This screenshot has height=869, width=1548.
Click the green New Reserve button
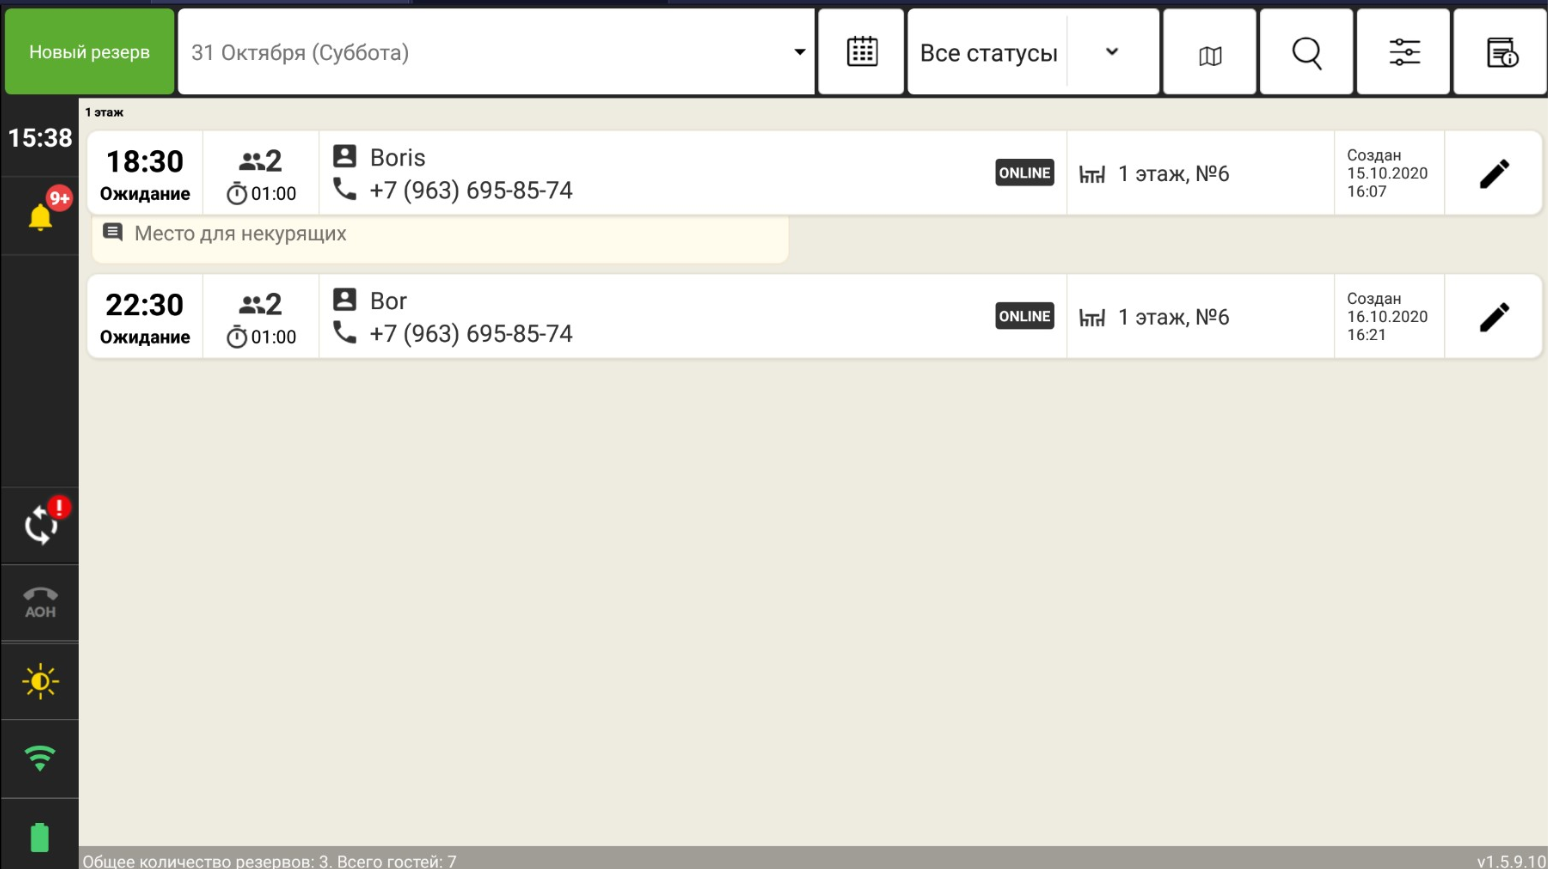tap(89, 52)
